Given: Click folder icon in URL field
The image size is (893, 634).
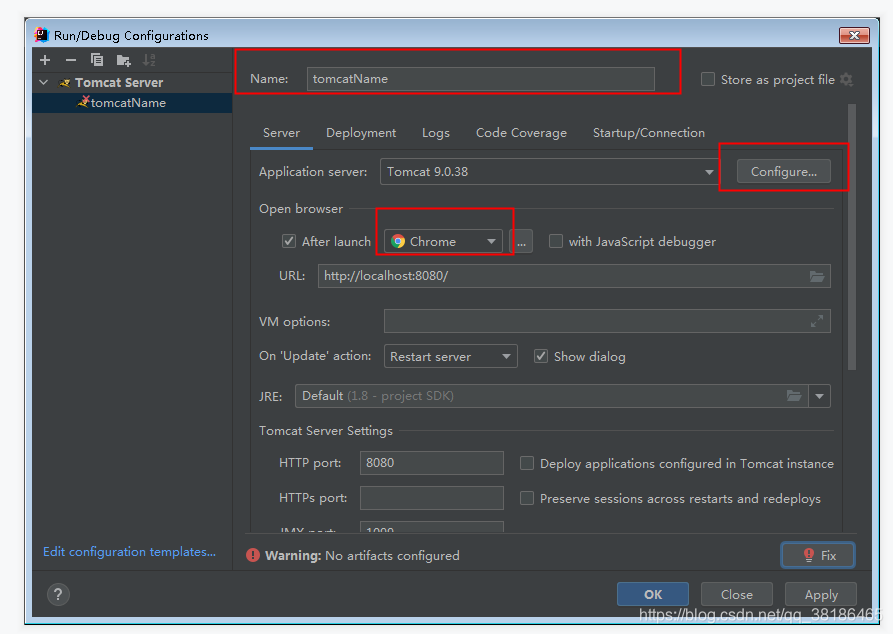Looking at the screenshot, I should [x=817, y=276].
